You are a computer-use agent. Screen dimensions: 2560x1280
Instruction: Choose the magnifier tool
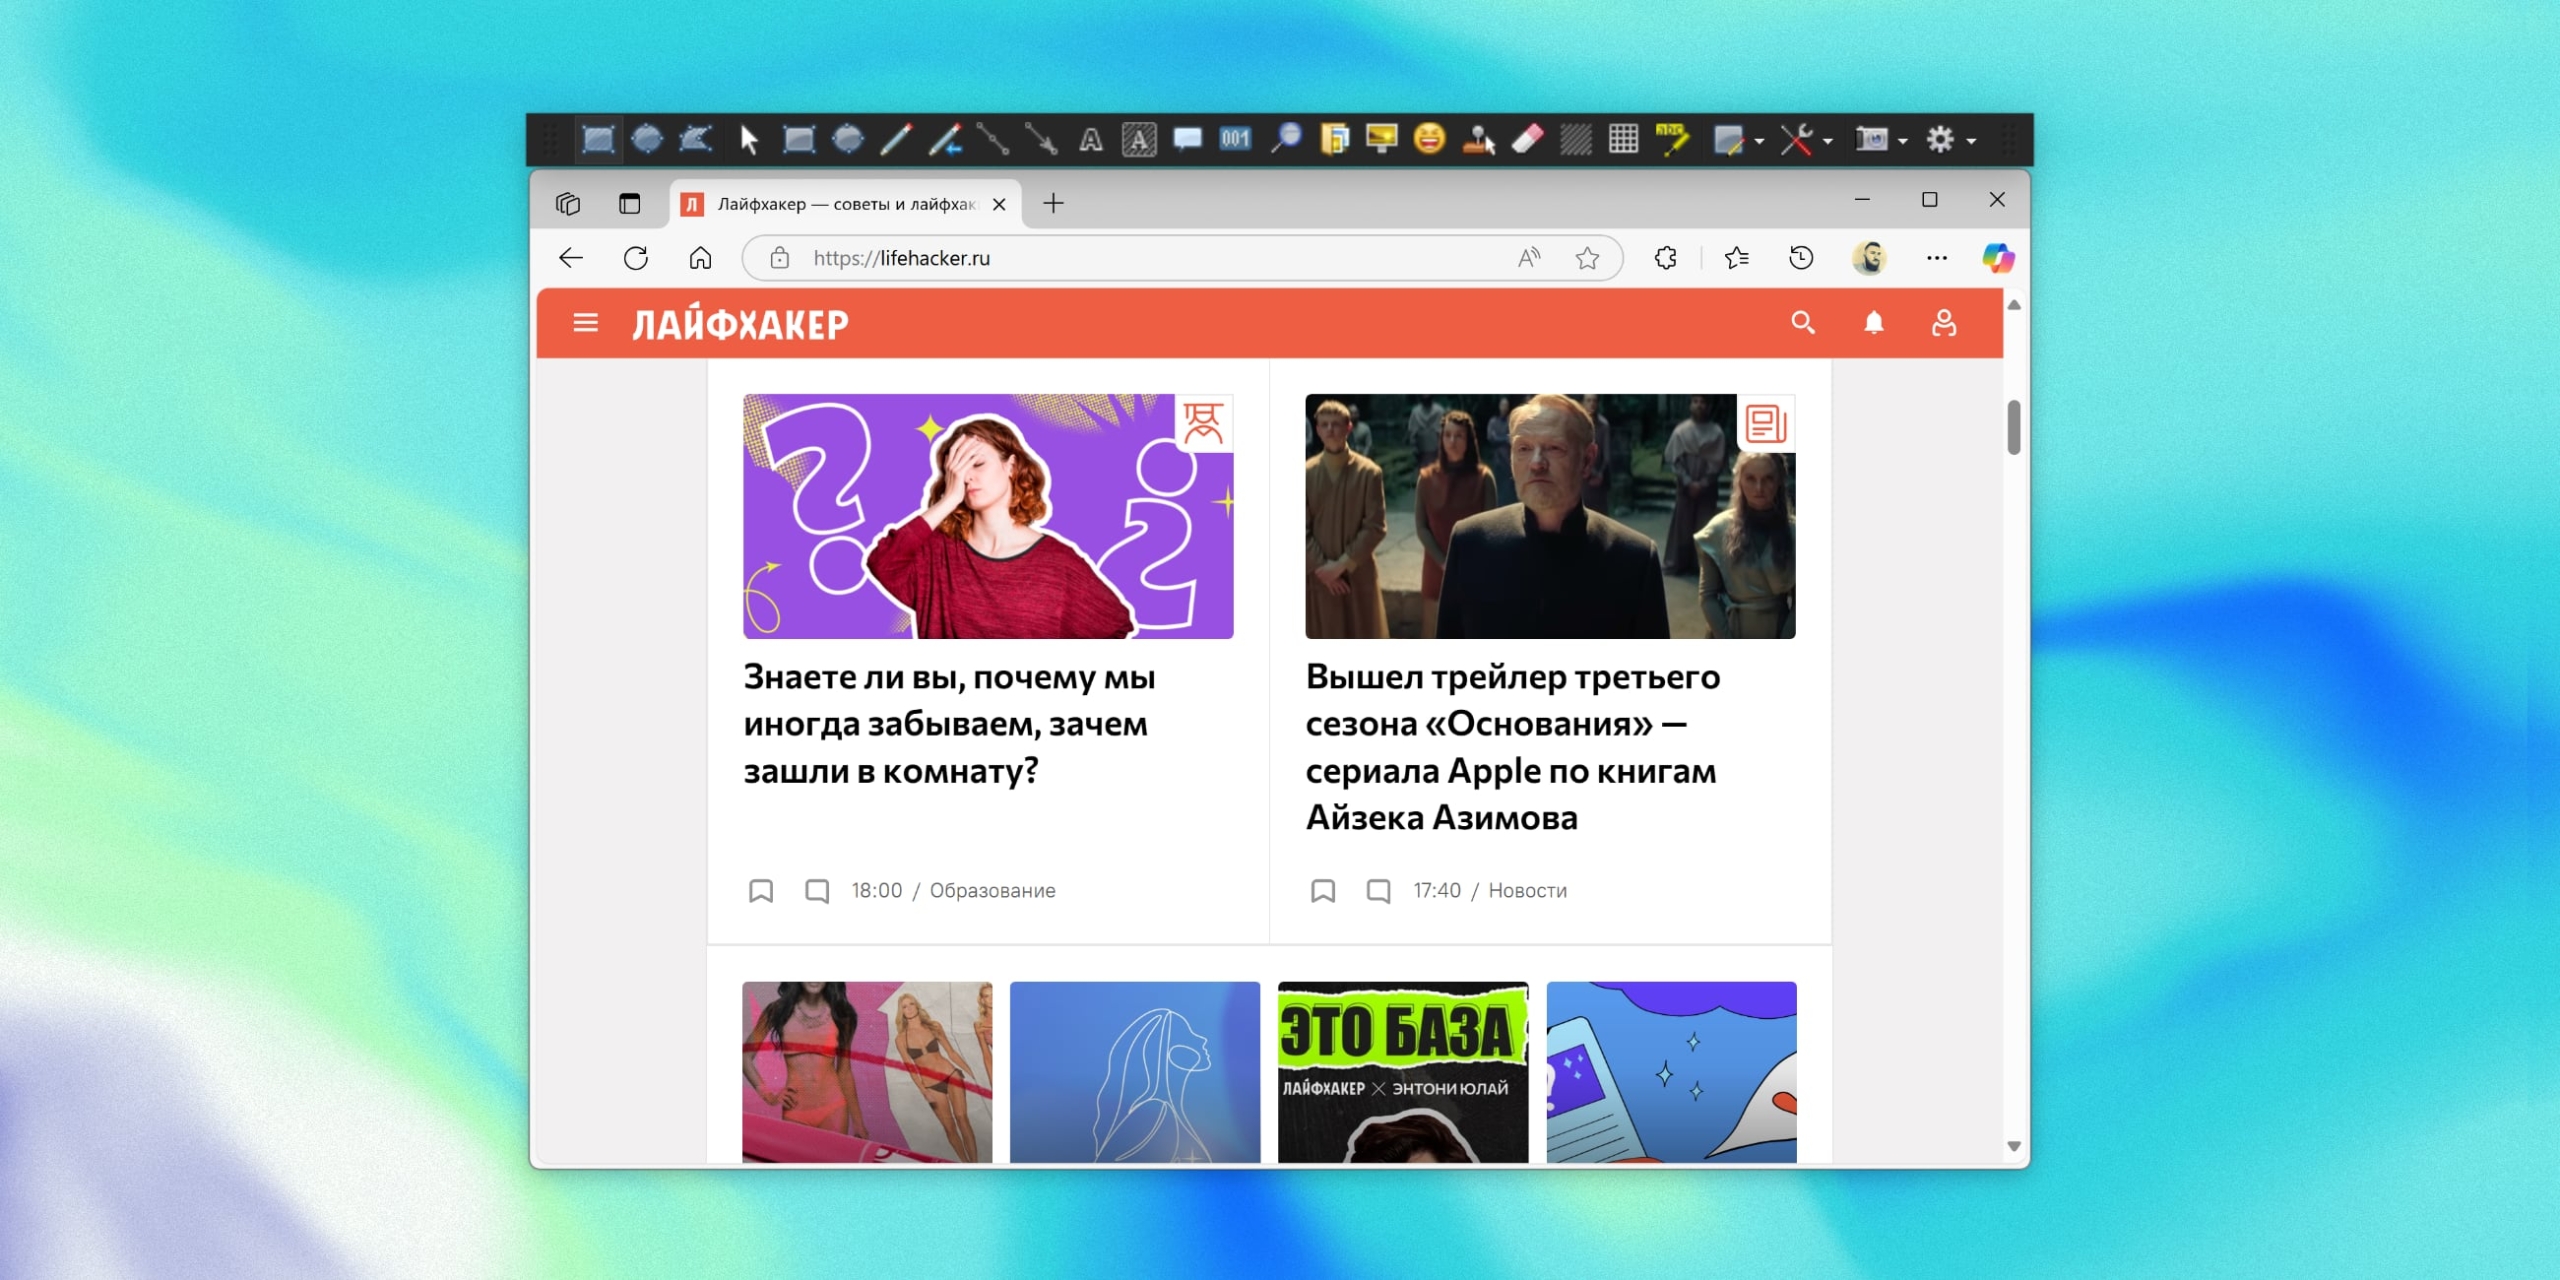(x=1285, y=139)
